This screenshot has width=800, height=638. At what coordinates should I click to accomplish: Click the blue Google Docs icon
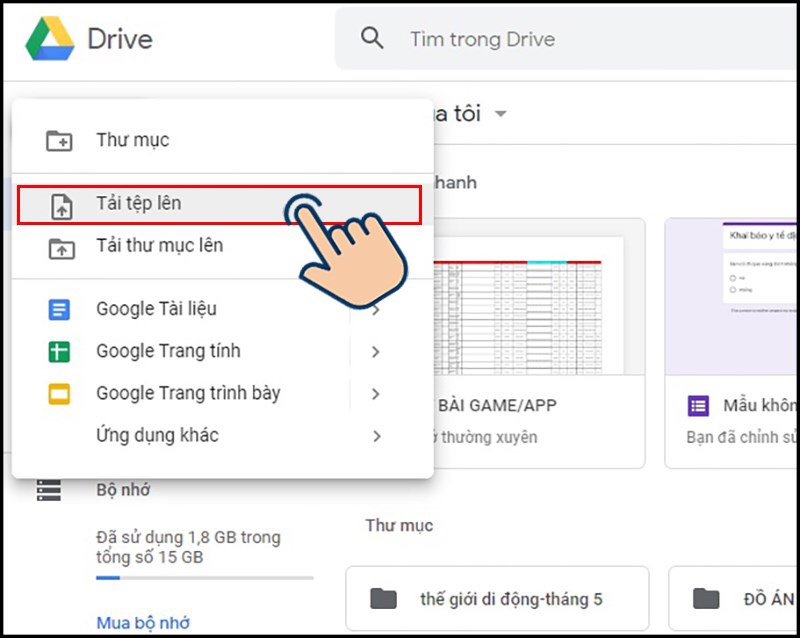pos(59,309)
